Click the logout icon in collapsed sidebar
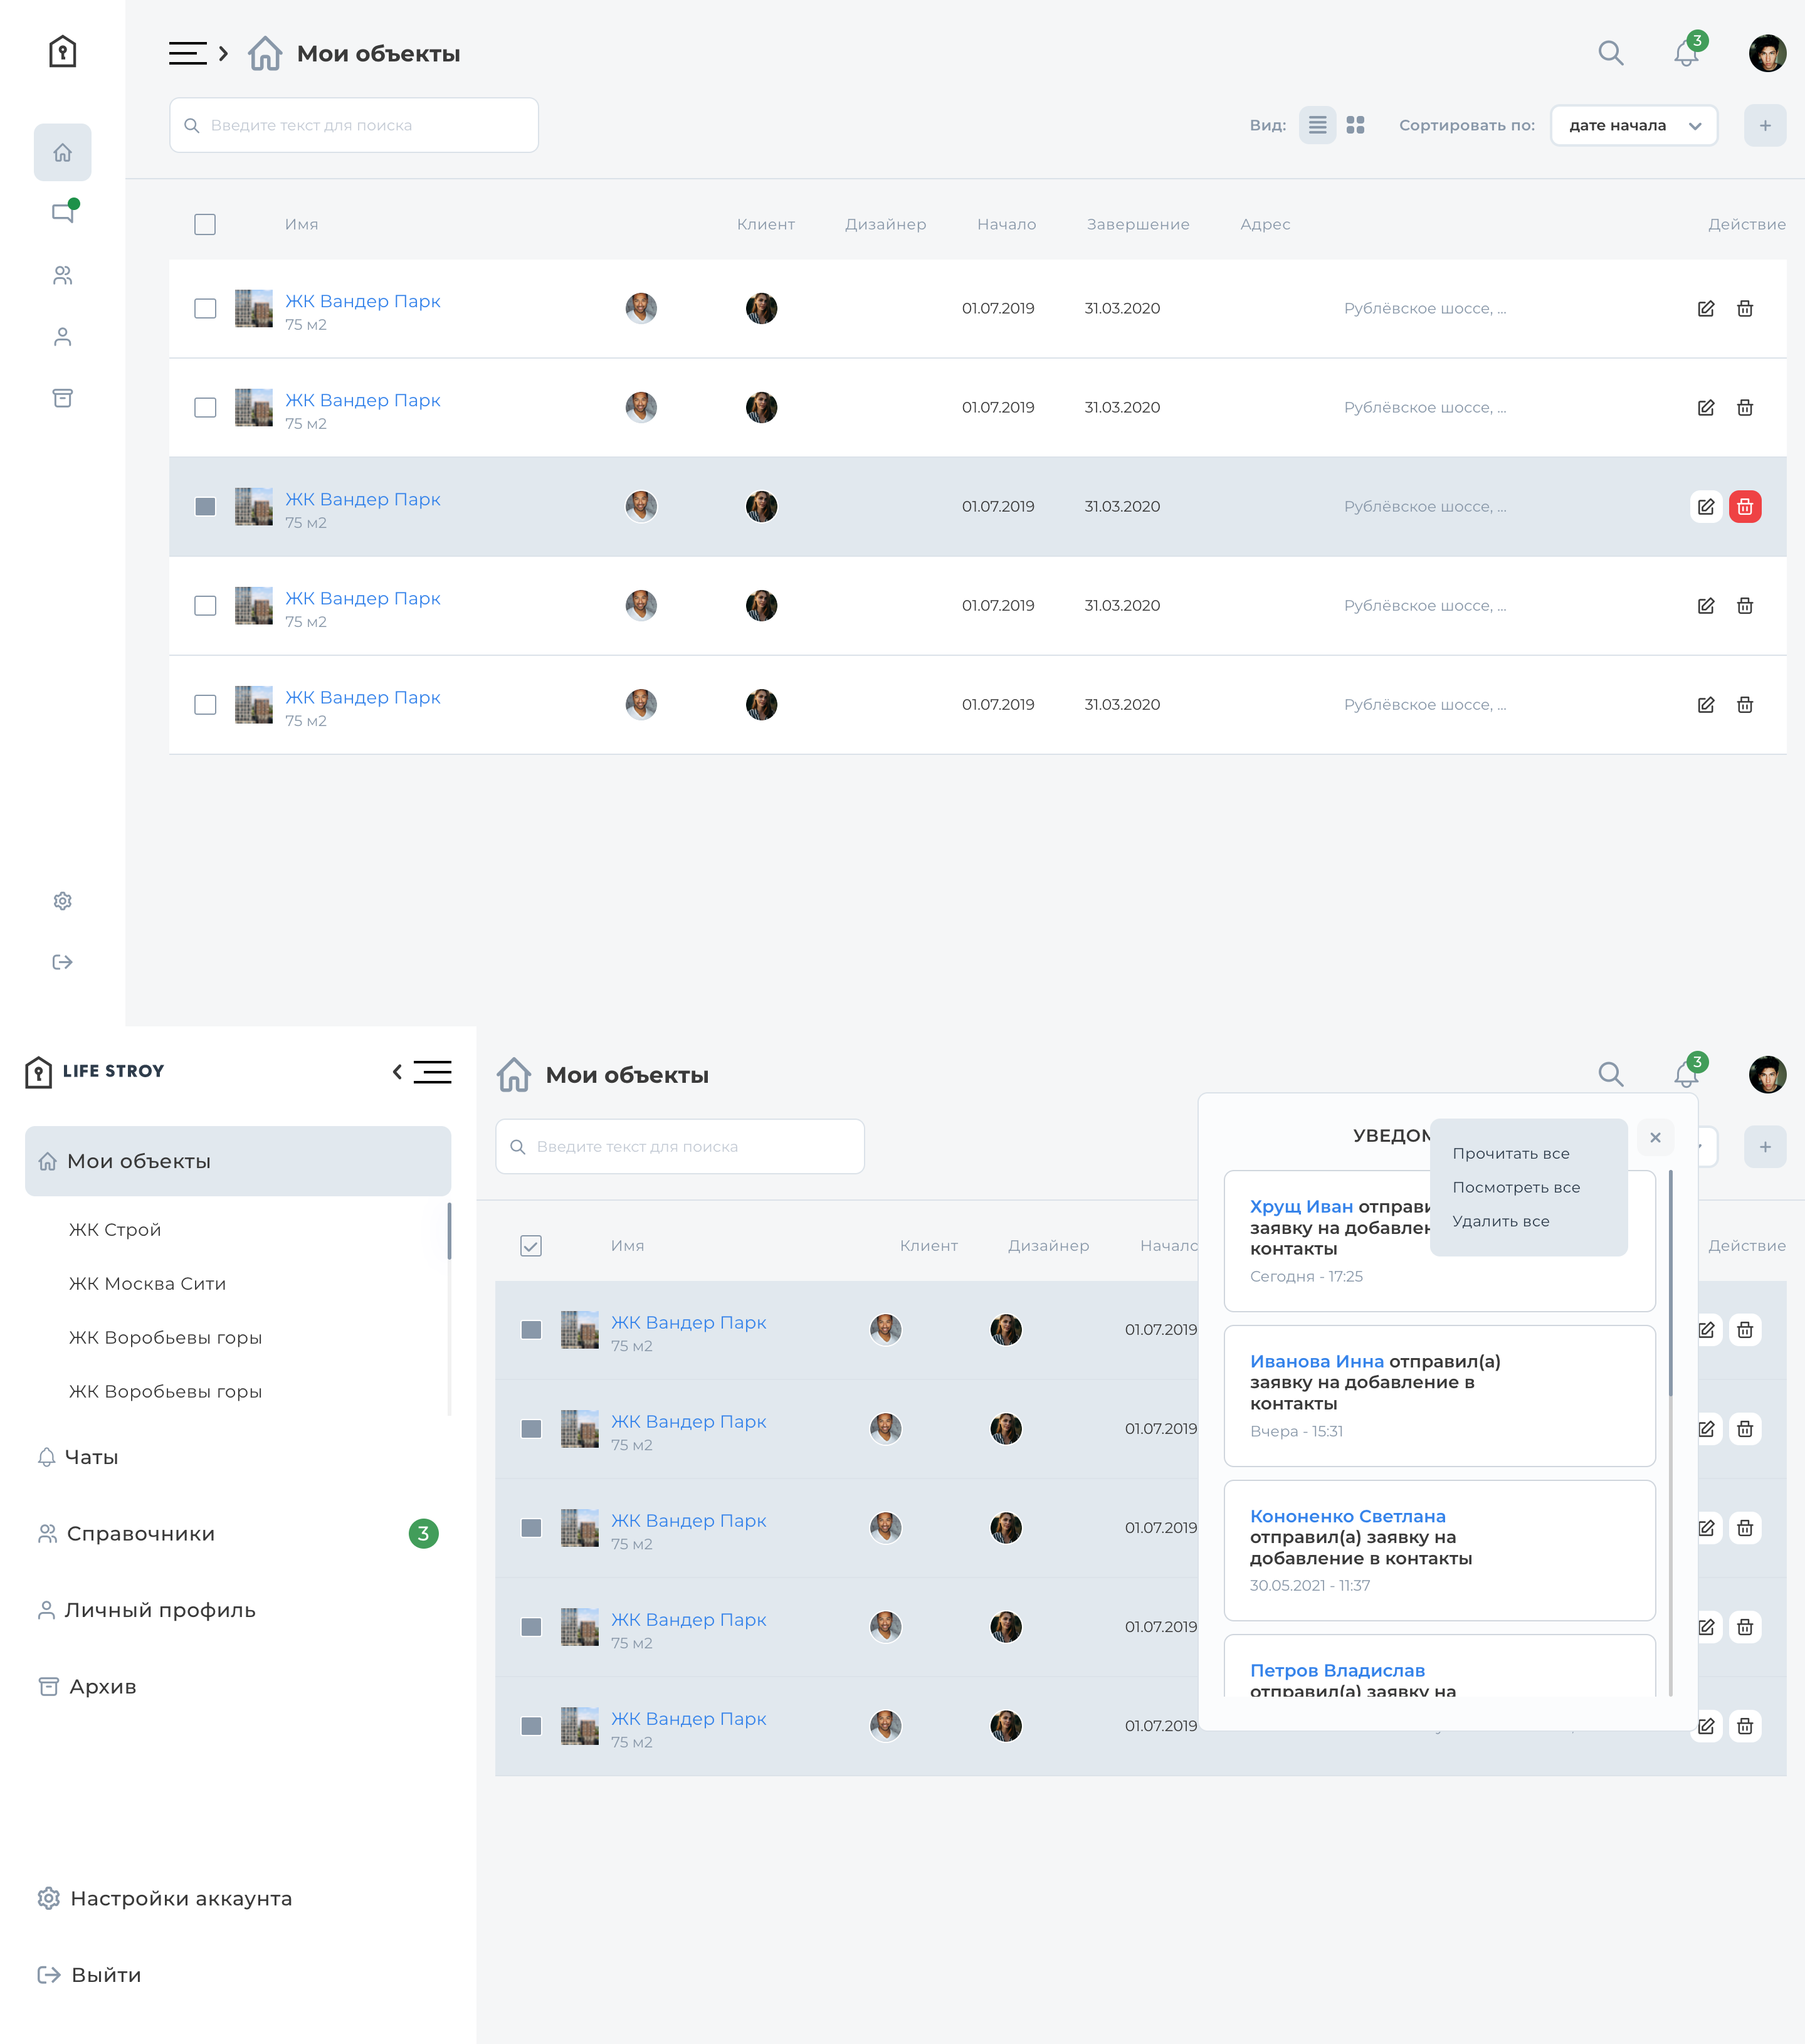Screen dimensions: 1805x2044 [63, 962]
